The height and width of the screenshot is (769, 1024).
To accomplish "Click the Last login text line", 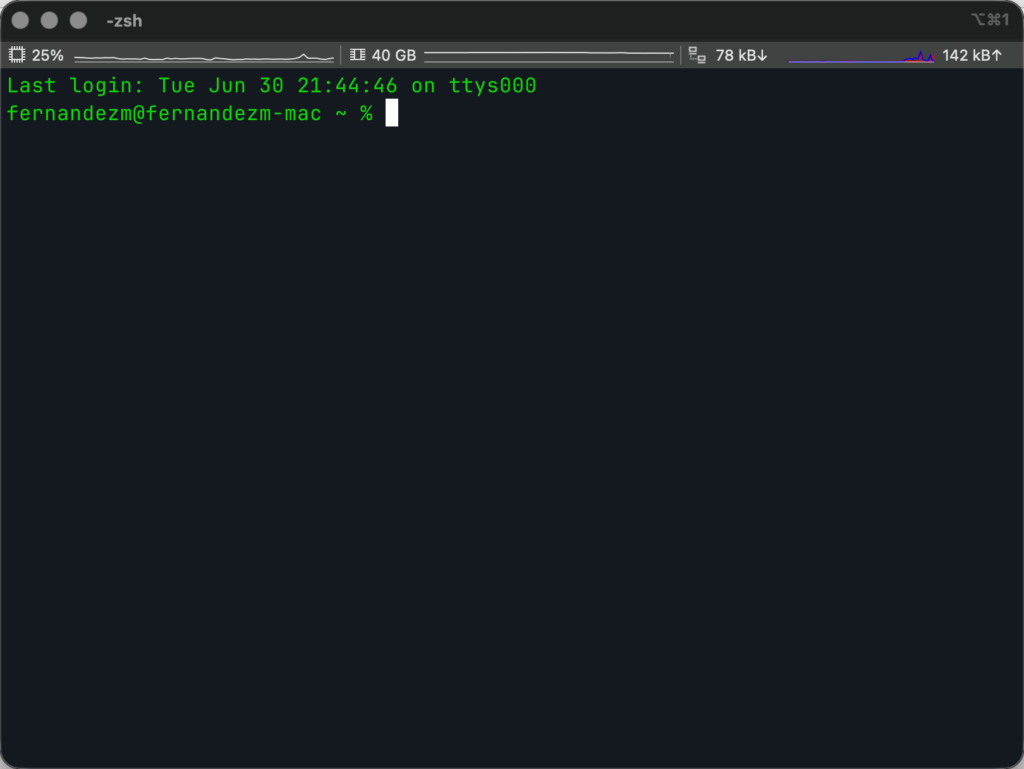I will point(272,86).
